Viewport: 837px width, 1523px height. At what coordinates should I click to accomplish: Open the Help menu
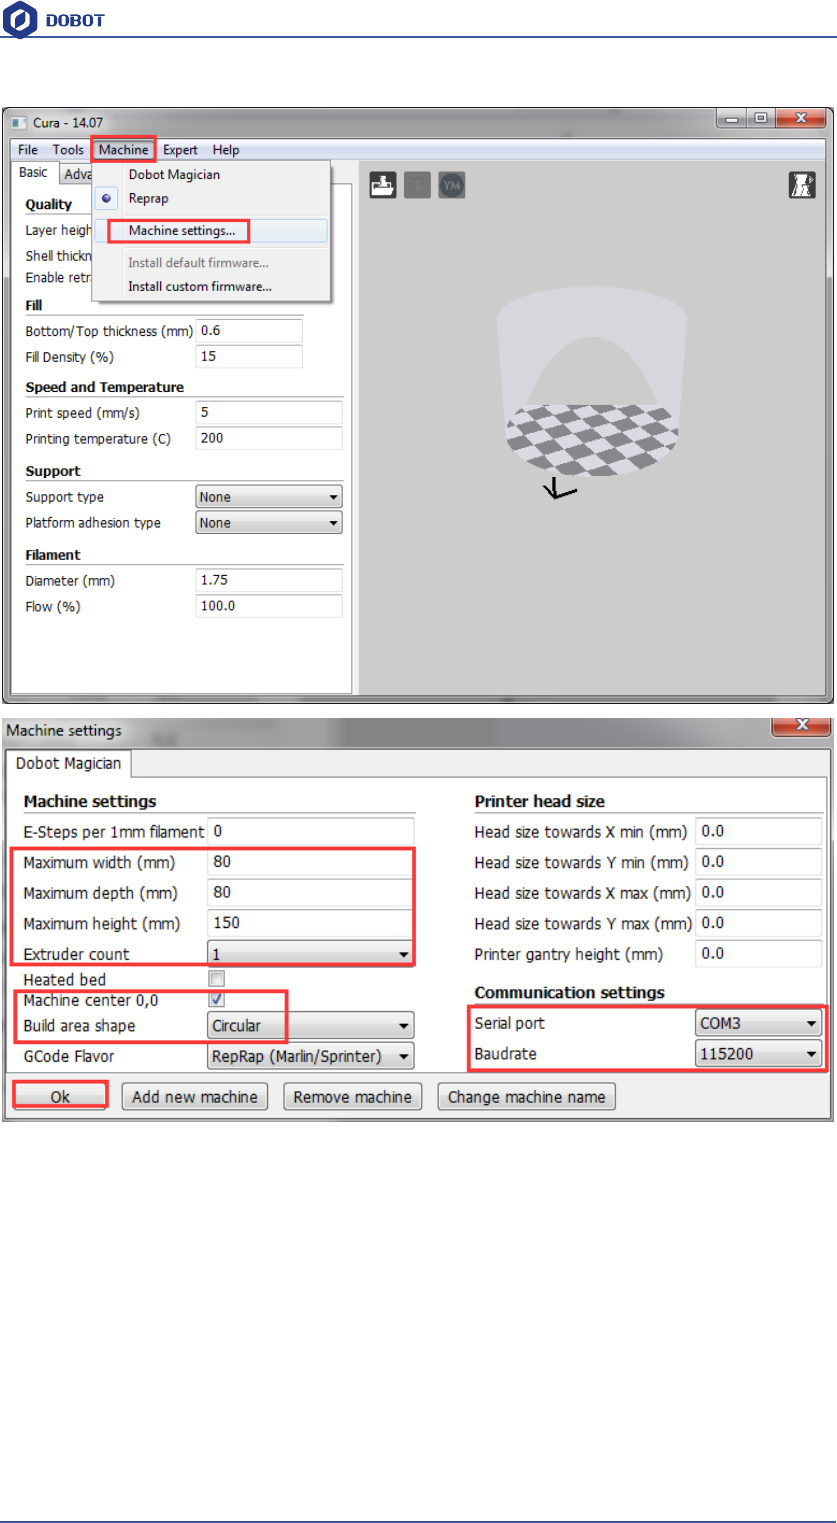pyautogui.click(x=226, y=150)
